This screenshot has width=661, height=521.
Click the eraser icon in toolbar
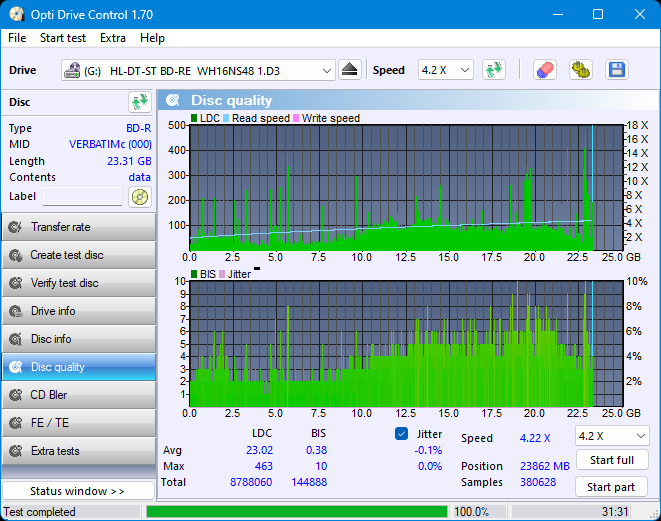click(x=545, y=70)
